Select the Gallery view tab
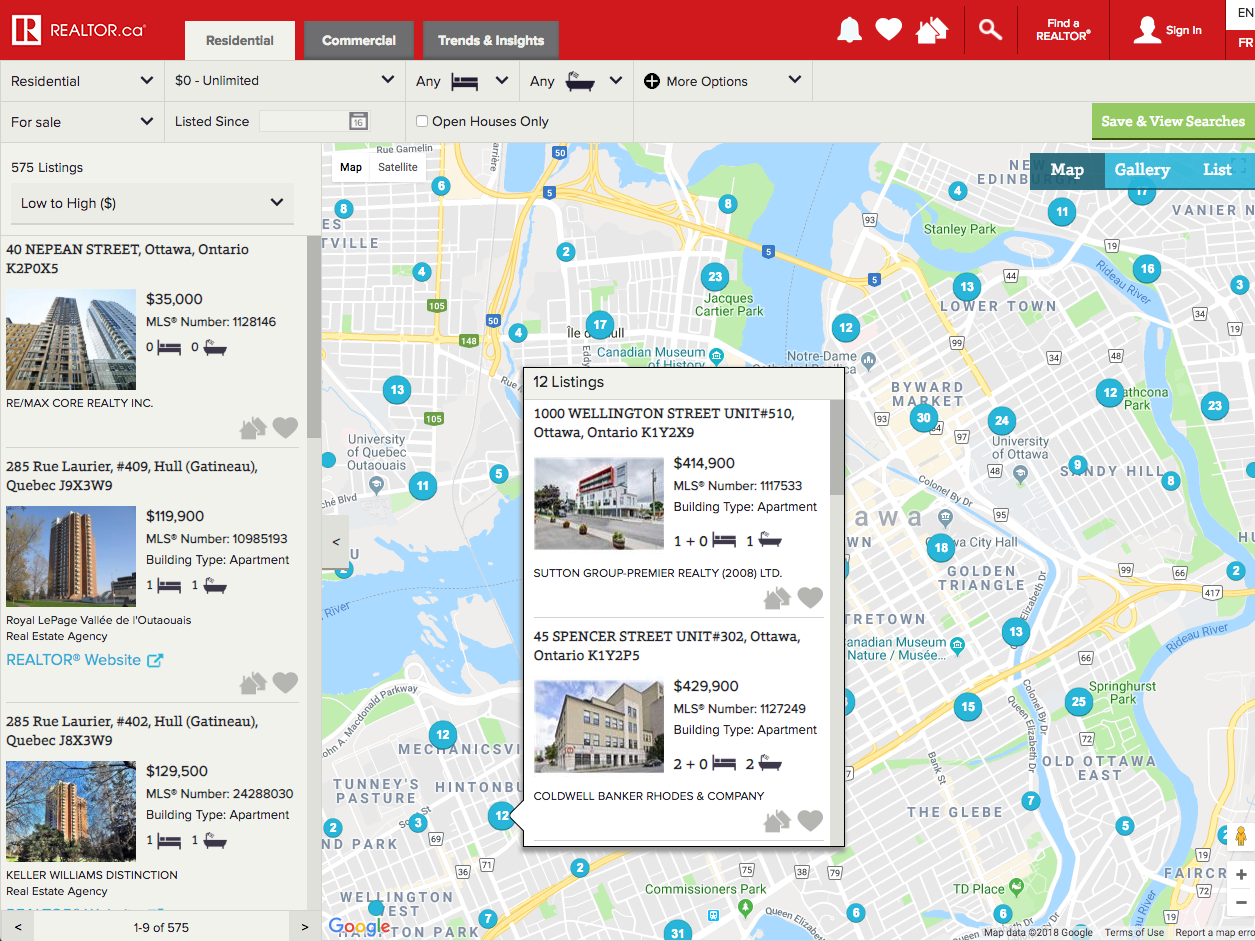Viewport: 1255px width, 941px height. pos(1141,170)
